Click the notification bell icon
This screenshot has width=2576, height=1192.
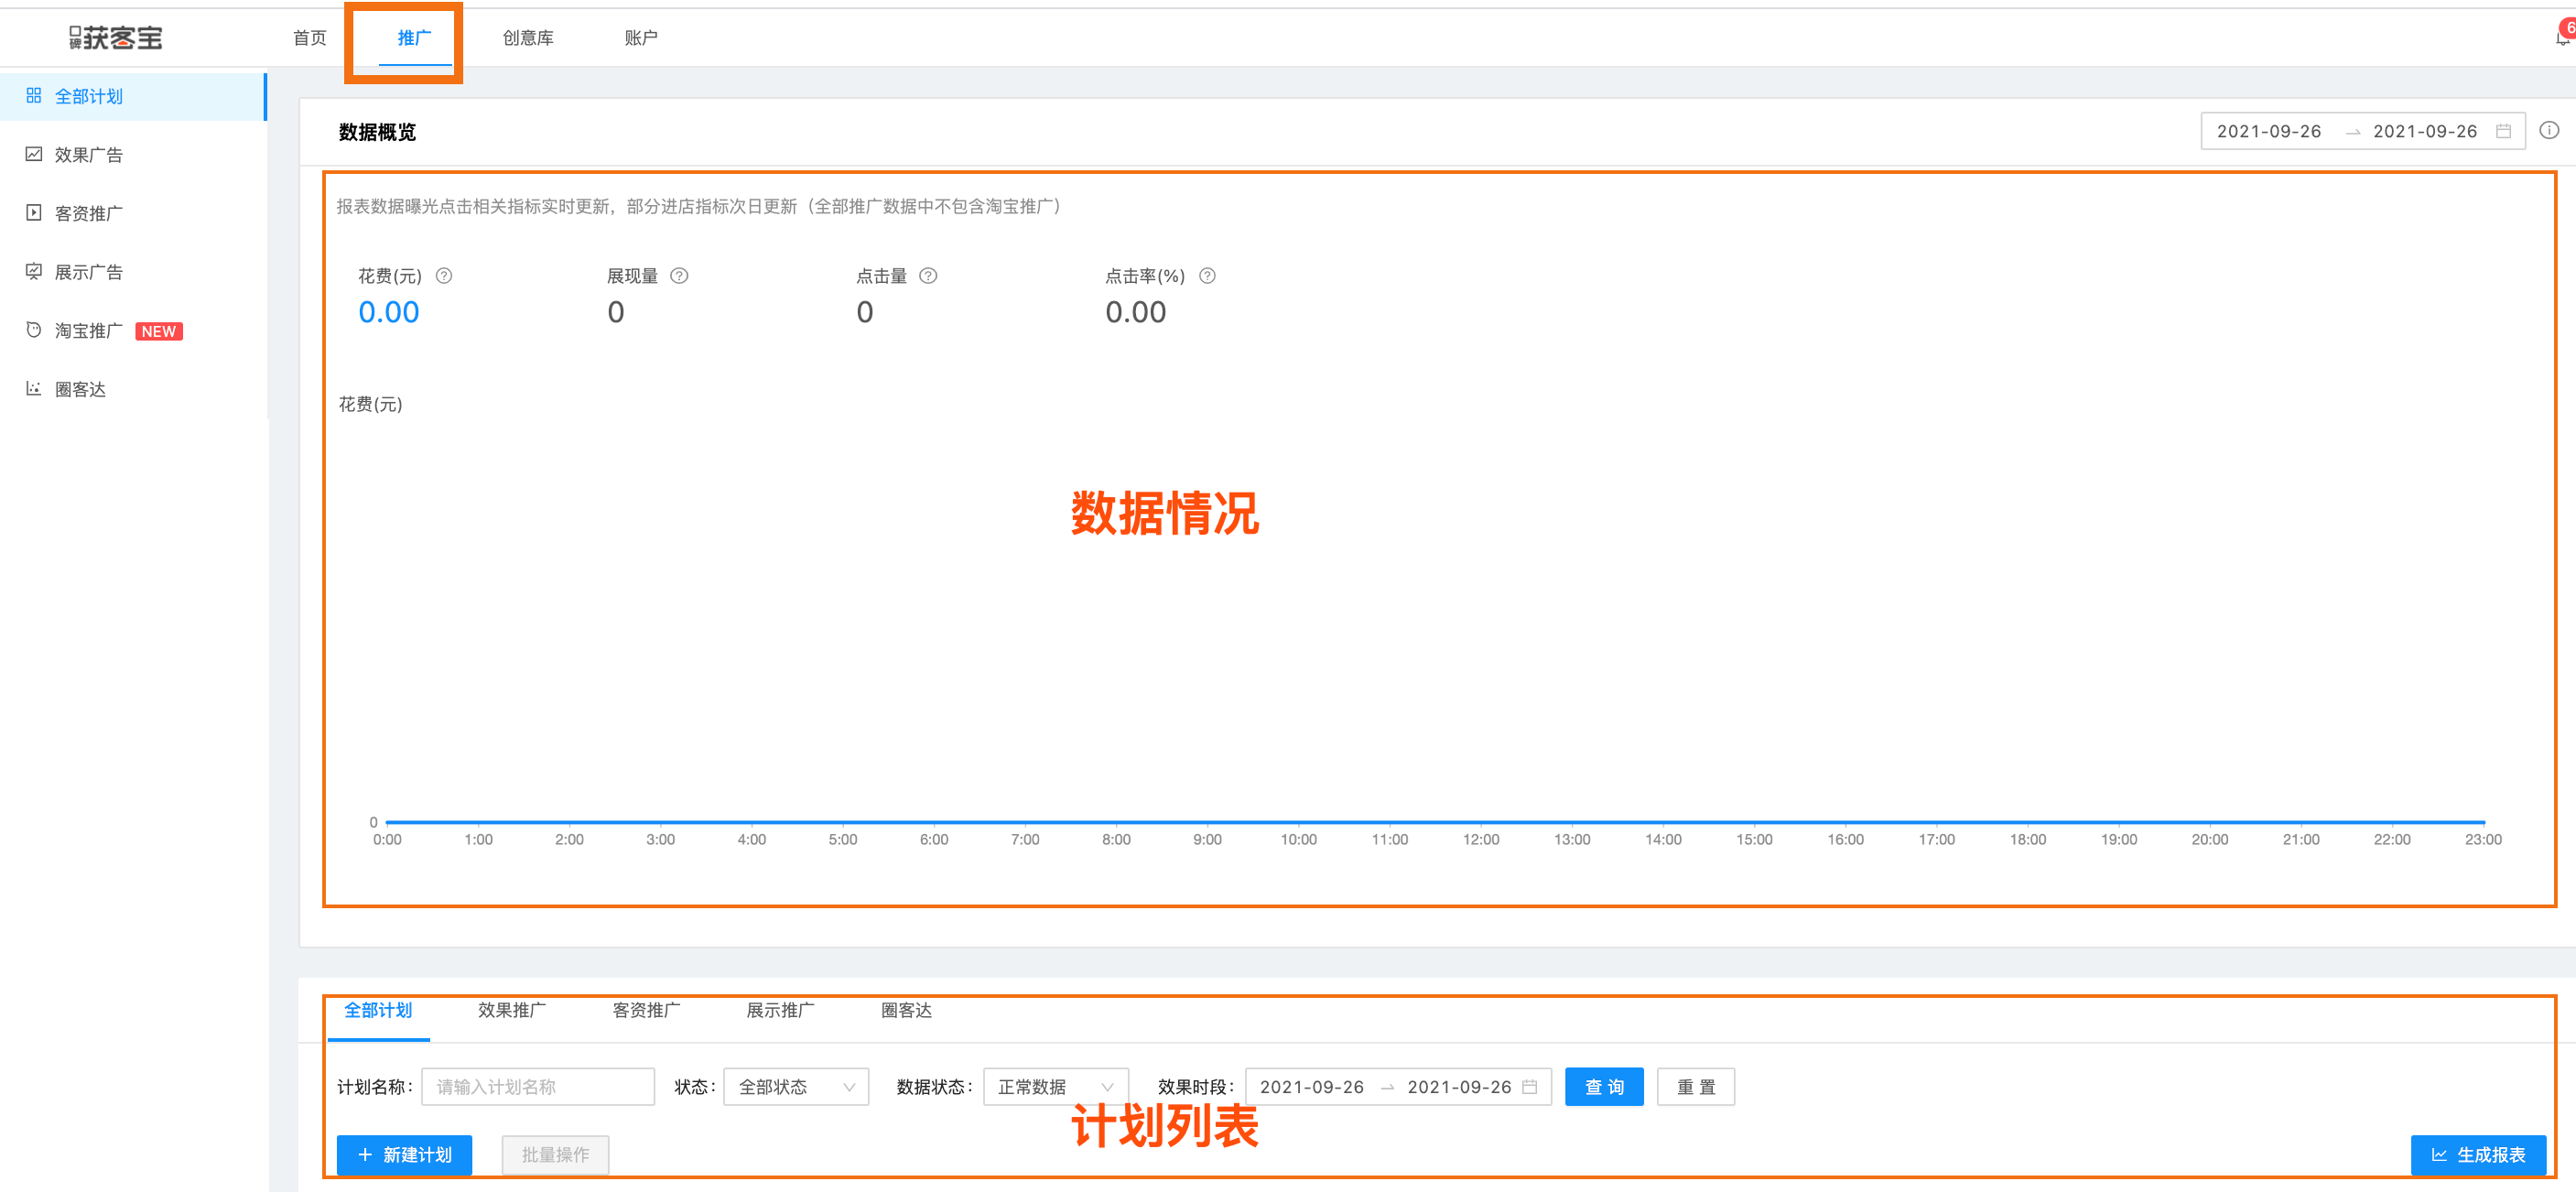2561,38
